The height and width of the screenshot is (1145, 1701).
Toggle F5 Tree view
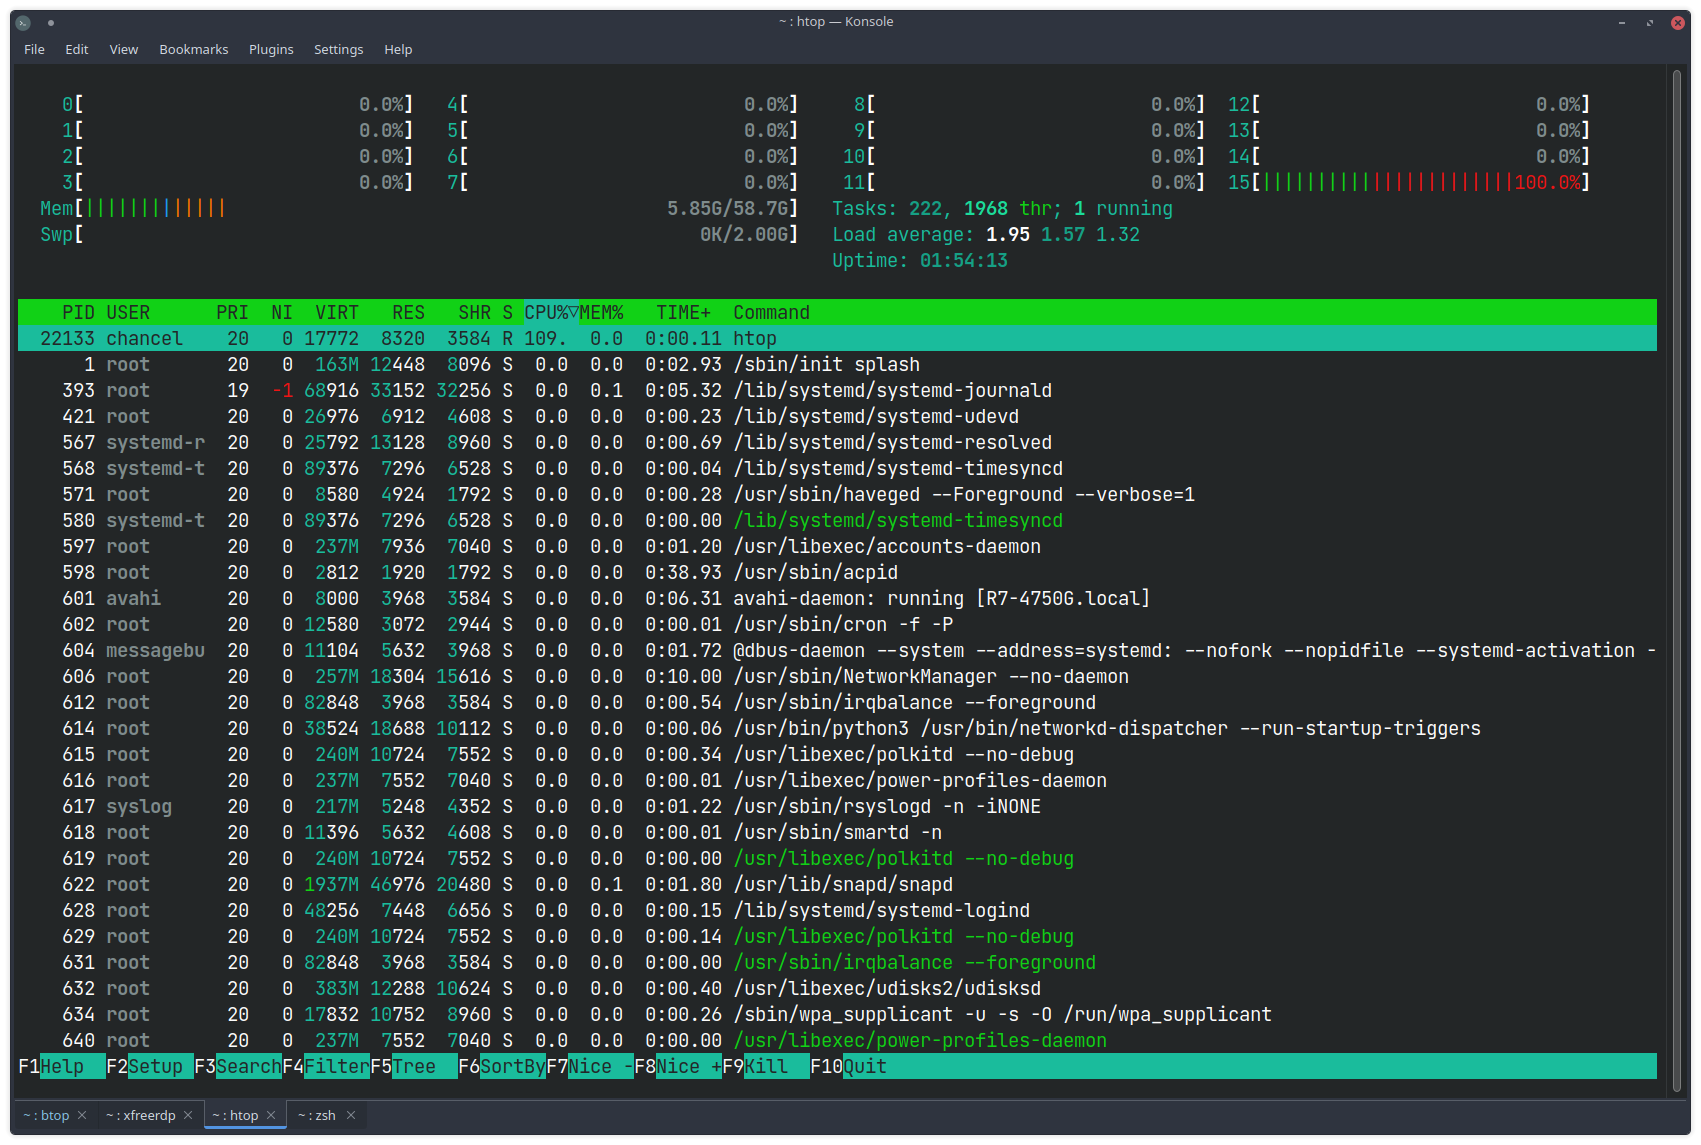coord(413,1066)
